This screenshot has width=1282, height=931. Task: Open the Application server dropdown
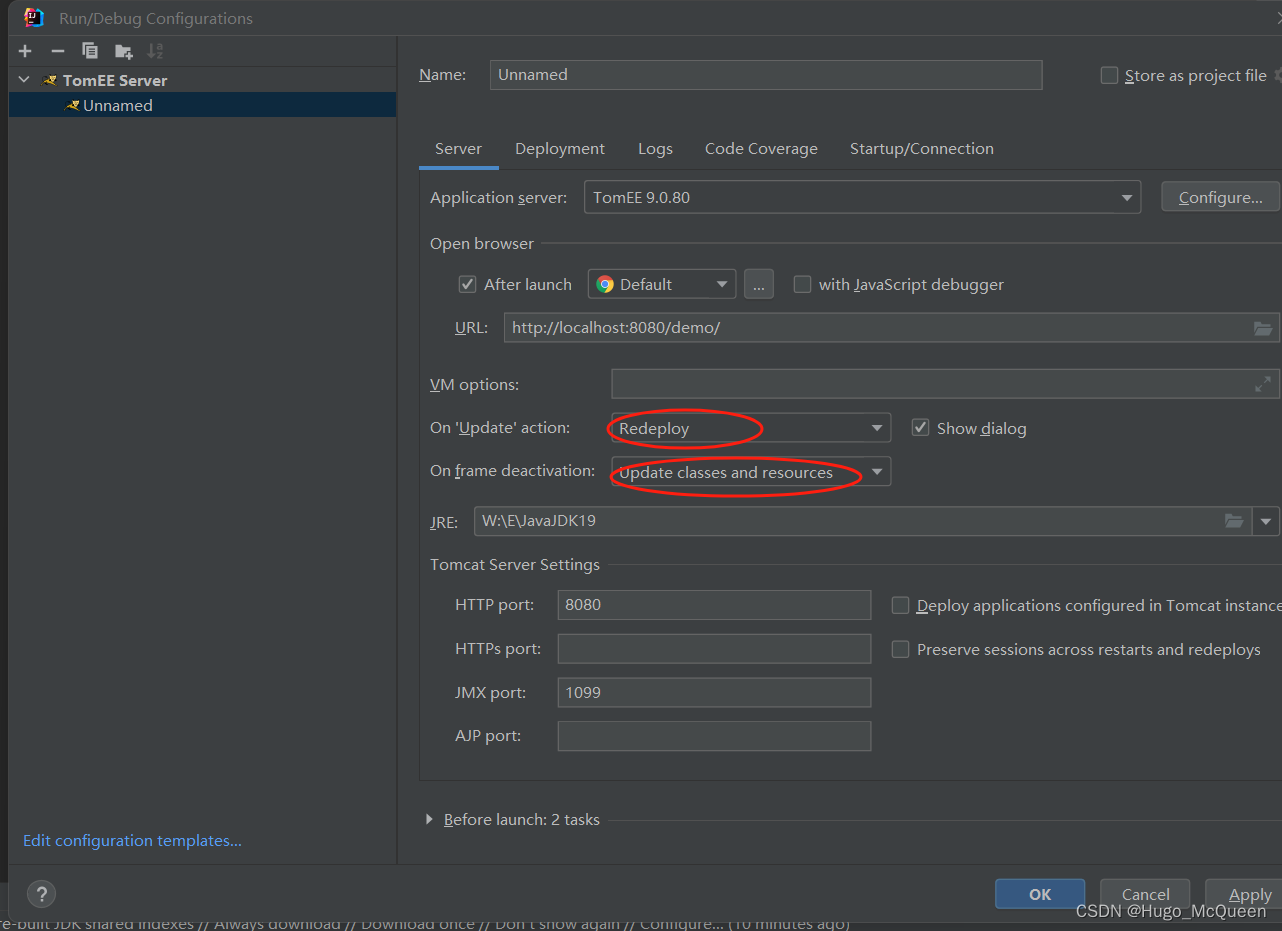pos(862,197)
